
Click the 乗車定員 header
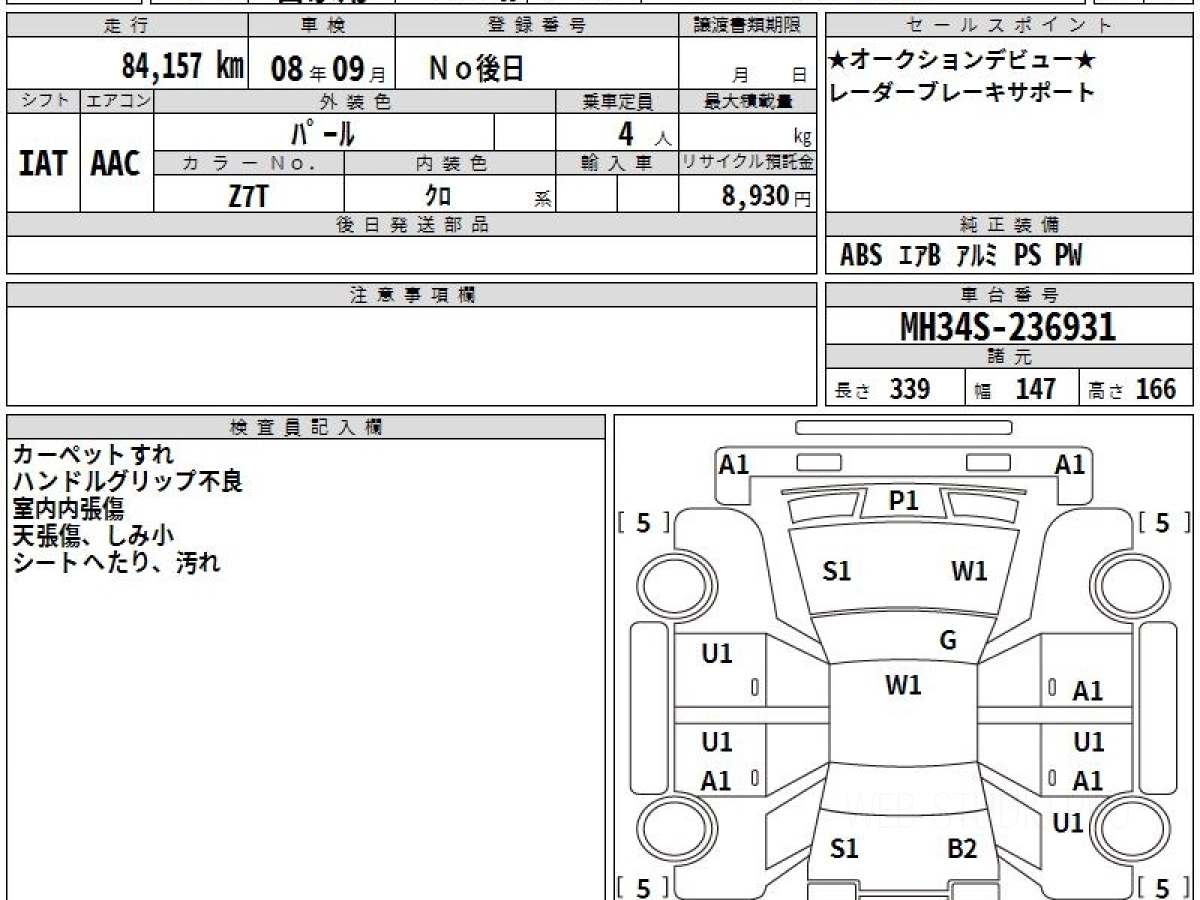pos(617,101)
